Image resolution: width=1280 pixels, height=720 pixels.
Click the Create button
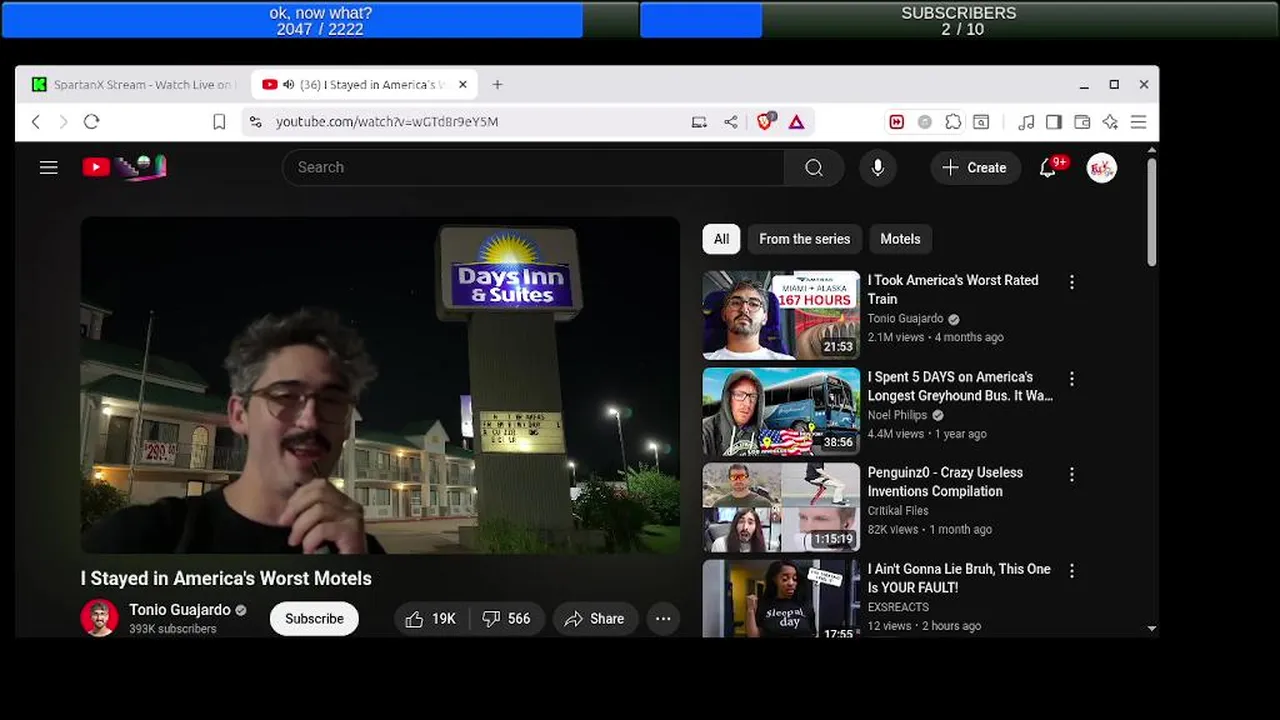[975, 167]
